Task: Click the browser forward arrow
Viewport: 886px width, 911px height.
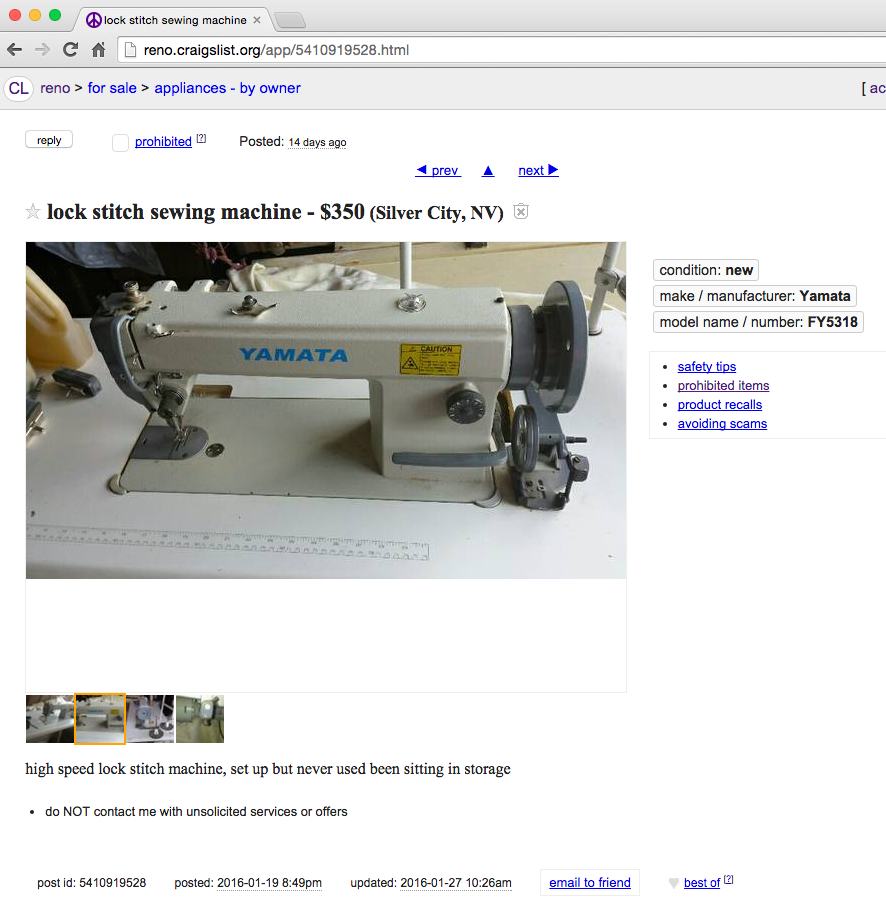Action: (42, 50)
